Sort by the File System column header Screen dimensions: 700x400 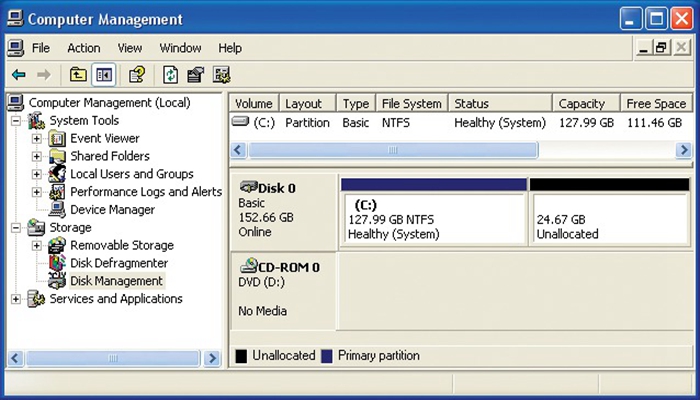pyautogui.click(x=412, y=103)
